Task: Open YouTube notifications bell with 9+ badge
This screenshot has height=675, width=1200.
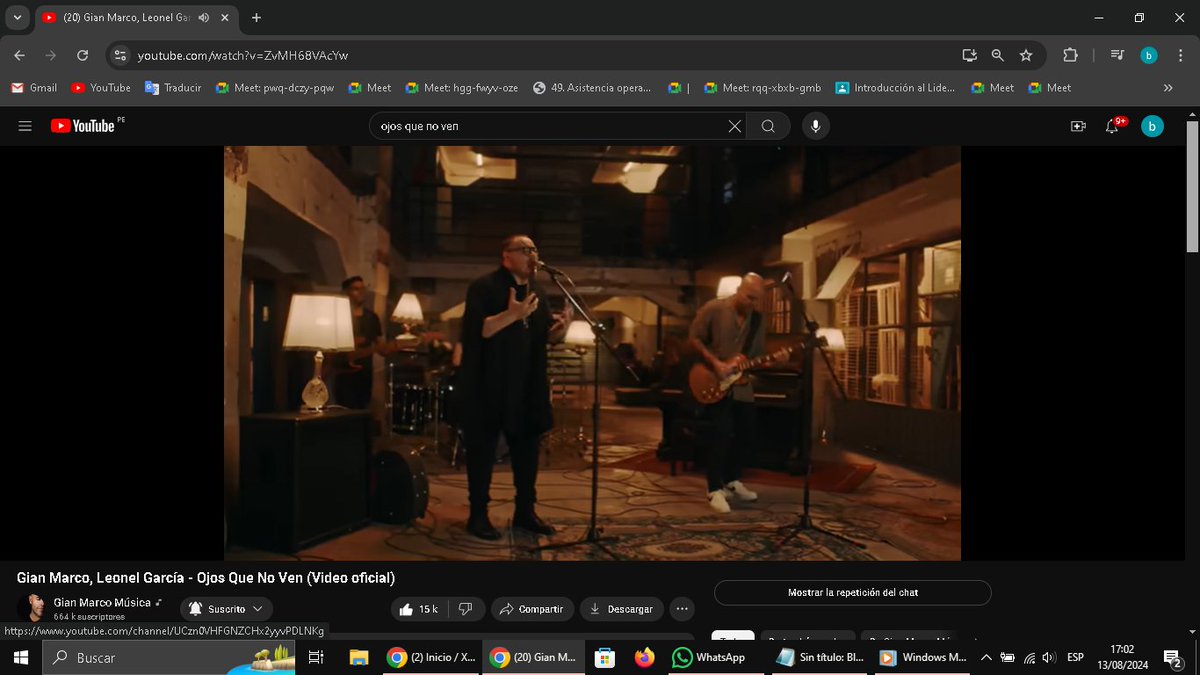Action: click(x=1113, y=126)
